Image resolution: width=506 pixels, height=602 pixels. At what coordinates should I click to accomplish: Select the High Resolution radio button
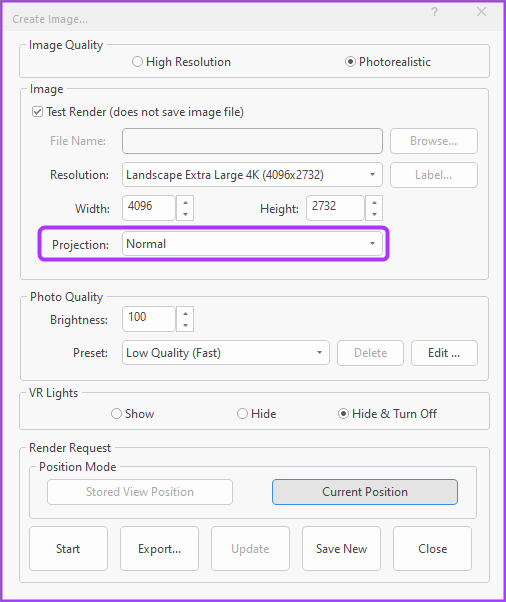pos(137,61)
